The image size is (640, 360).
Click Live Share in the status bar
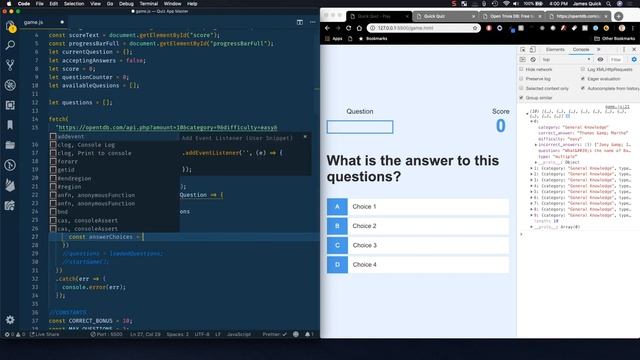(44, 334)
